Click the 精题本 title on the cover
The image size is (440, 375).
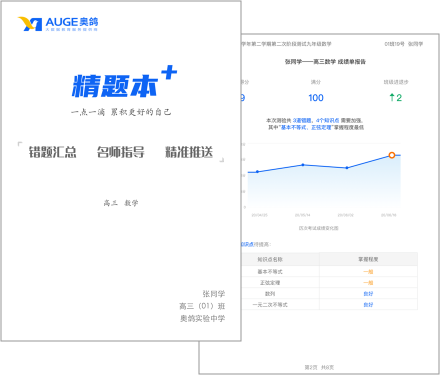(114, 86)
